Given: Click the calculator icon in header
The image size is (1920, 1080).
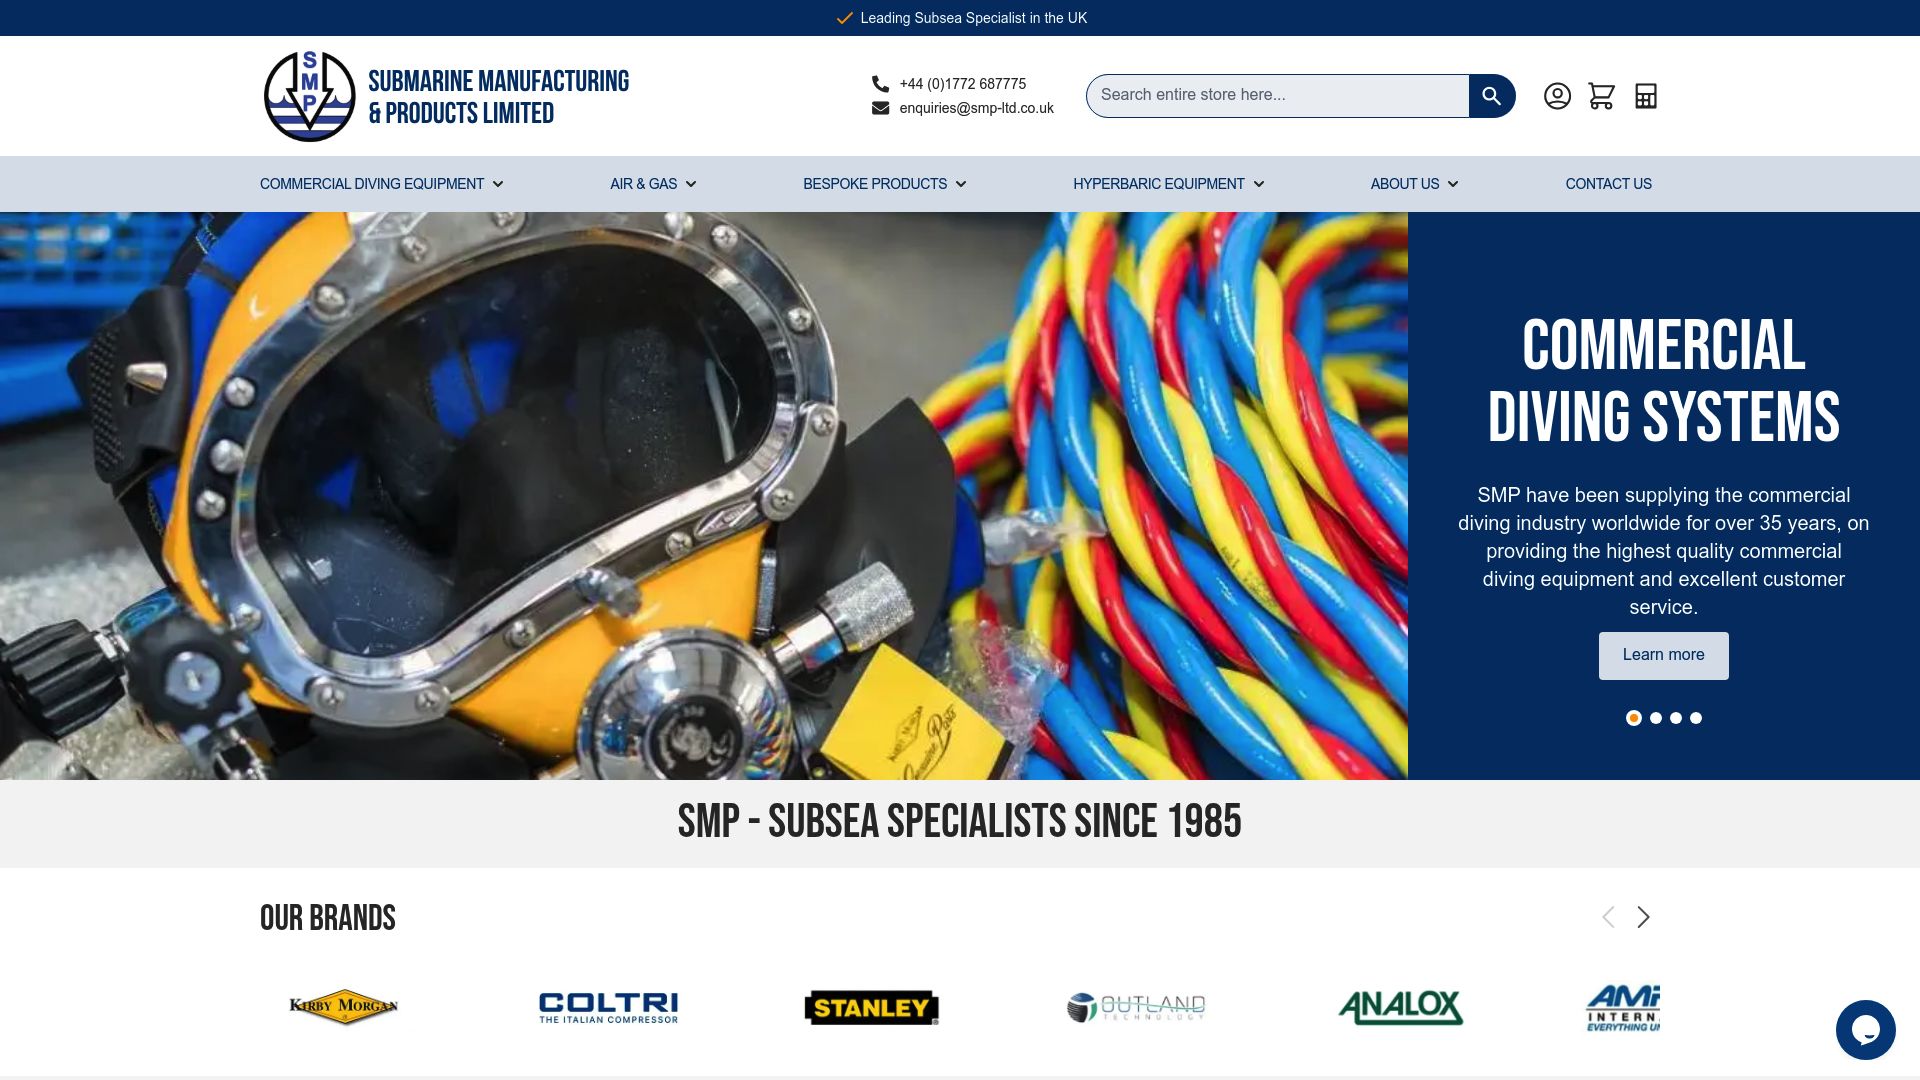Looking at the screenshot, I should pyautogui.click(x=1646, y=96).
